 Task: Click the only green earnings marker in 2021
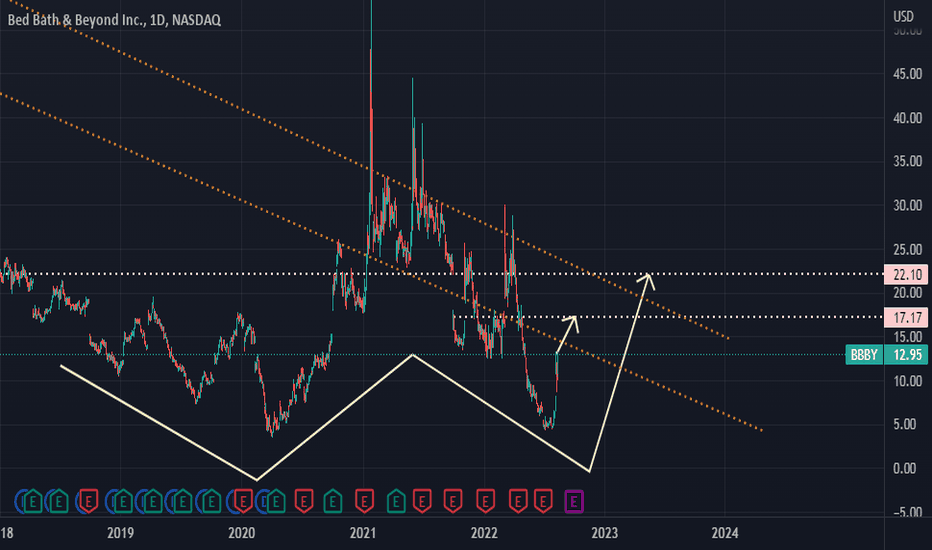coord(396,501)
